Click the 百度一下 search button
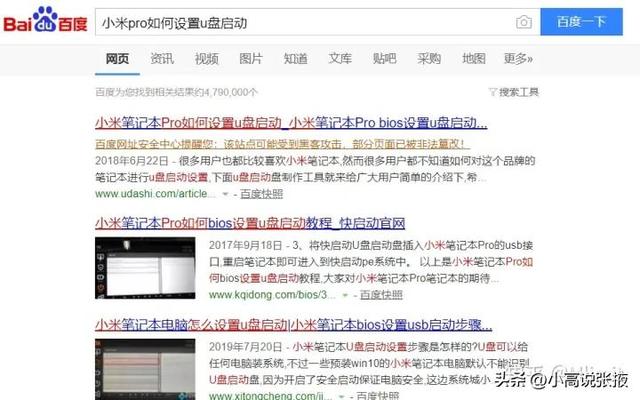640x400 pixels. click(581, 22)
